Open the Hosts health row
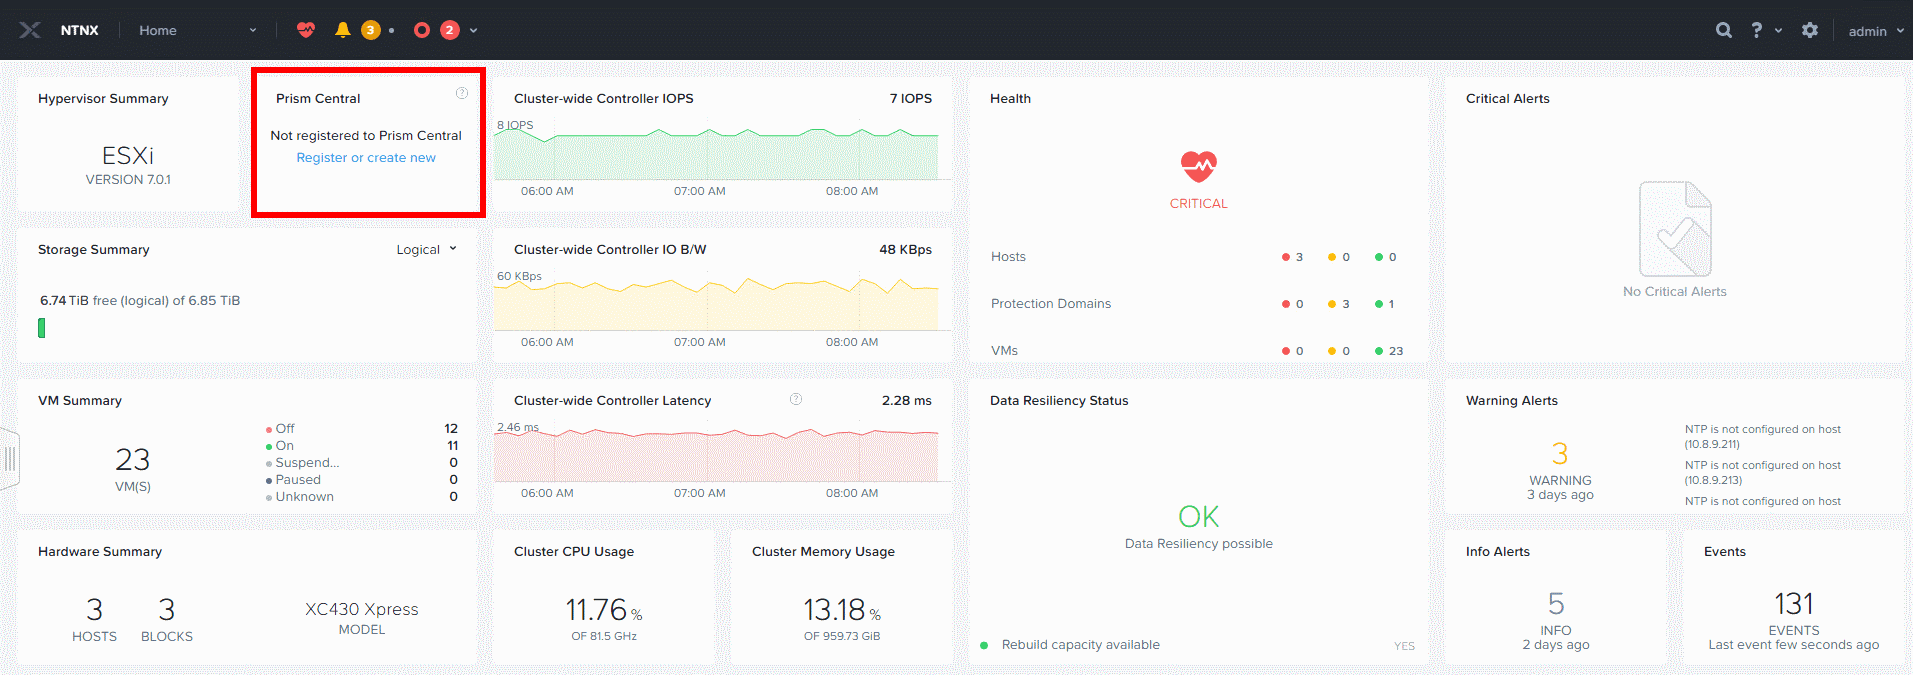This screenshot has height=675, width=1913. click(x=1198, y=257)
